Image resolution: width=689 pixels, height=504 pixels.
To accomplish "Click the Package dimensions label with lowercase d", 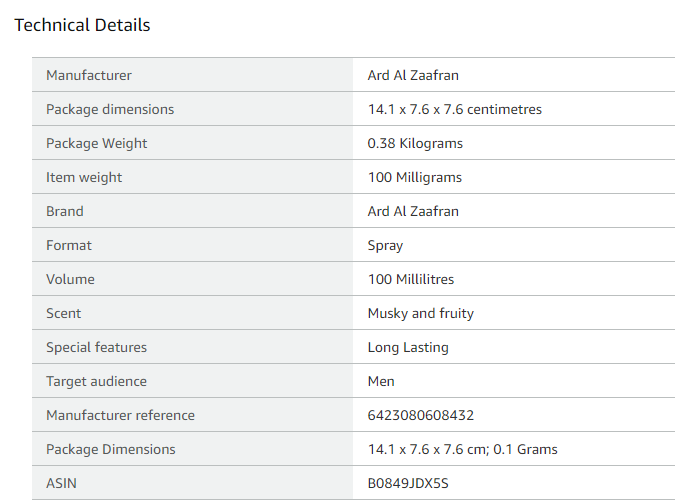I will (110, 109).
